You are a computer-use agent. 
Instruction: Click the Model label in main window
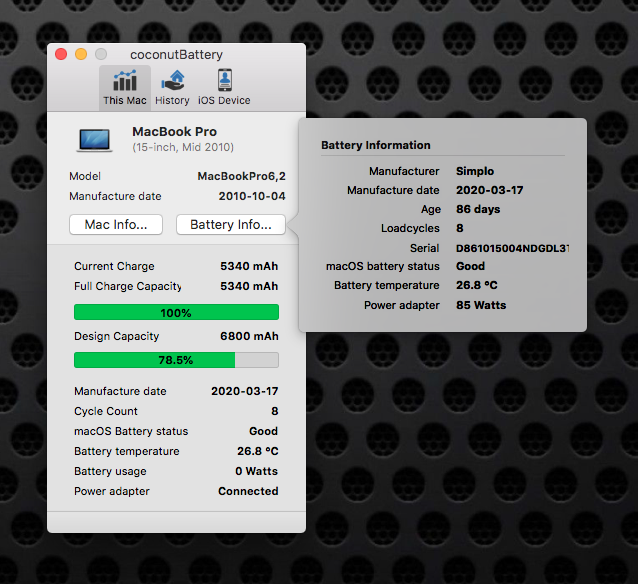click(85, 176)
